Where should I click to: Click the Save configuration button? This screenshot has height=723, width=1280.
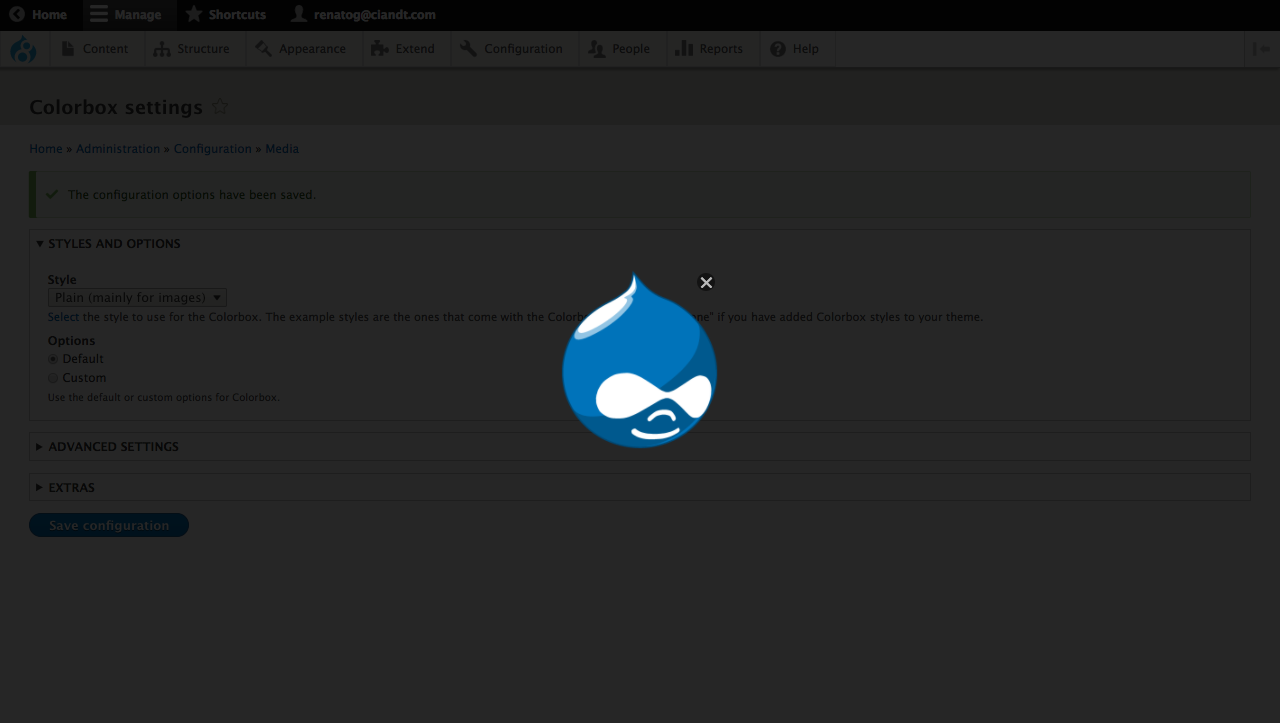109,525
